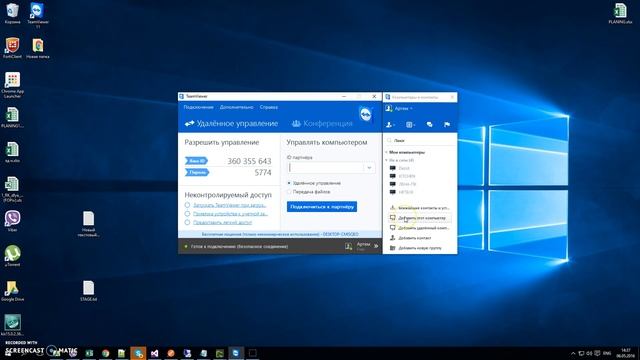Open the Google Drive desktop shortcut
Image resolution: width=640 pixels, height=360 pixels.
(x=12, y=291)
